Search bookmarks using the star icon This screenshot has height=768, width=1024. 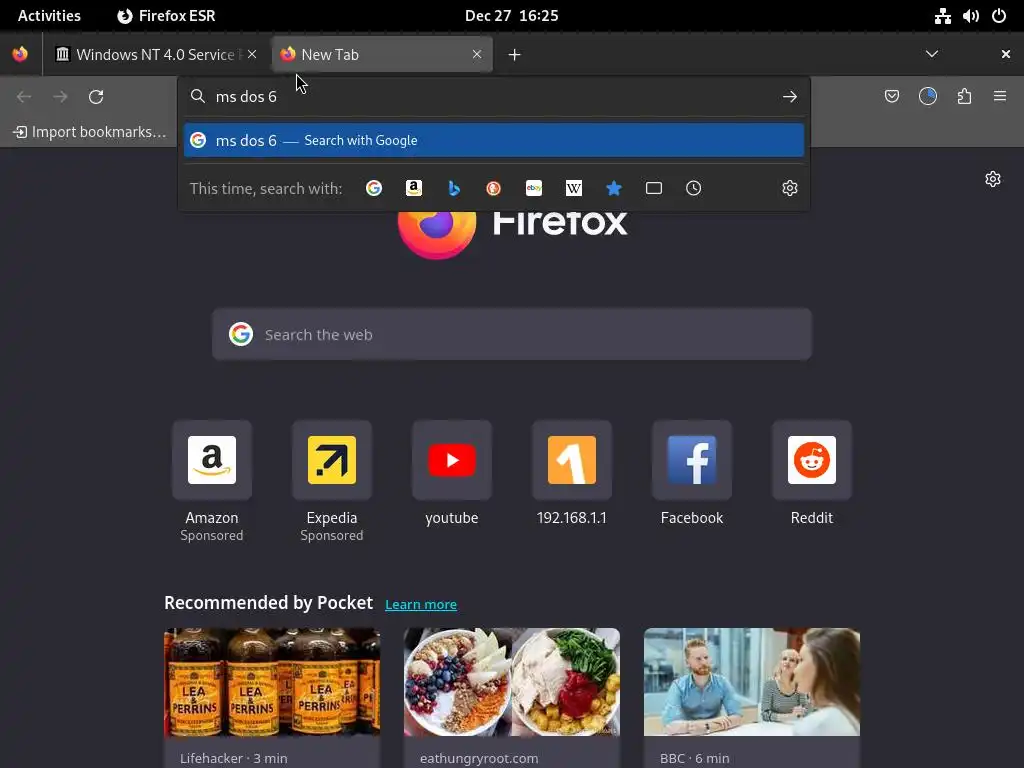coord(613,188)
